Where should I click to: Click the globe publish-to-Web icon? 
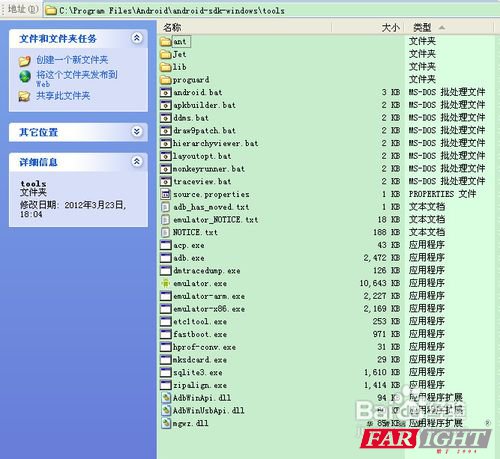tap(25, 76)
